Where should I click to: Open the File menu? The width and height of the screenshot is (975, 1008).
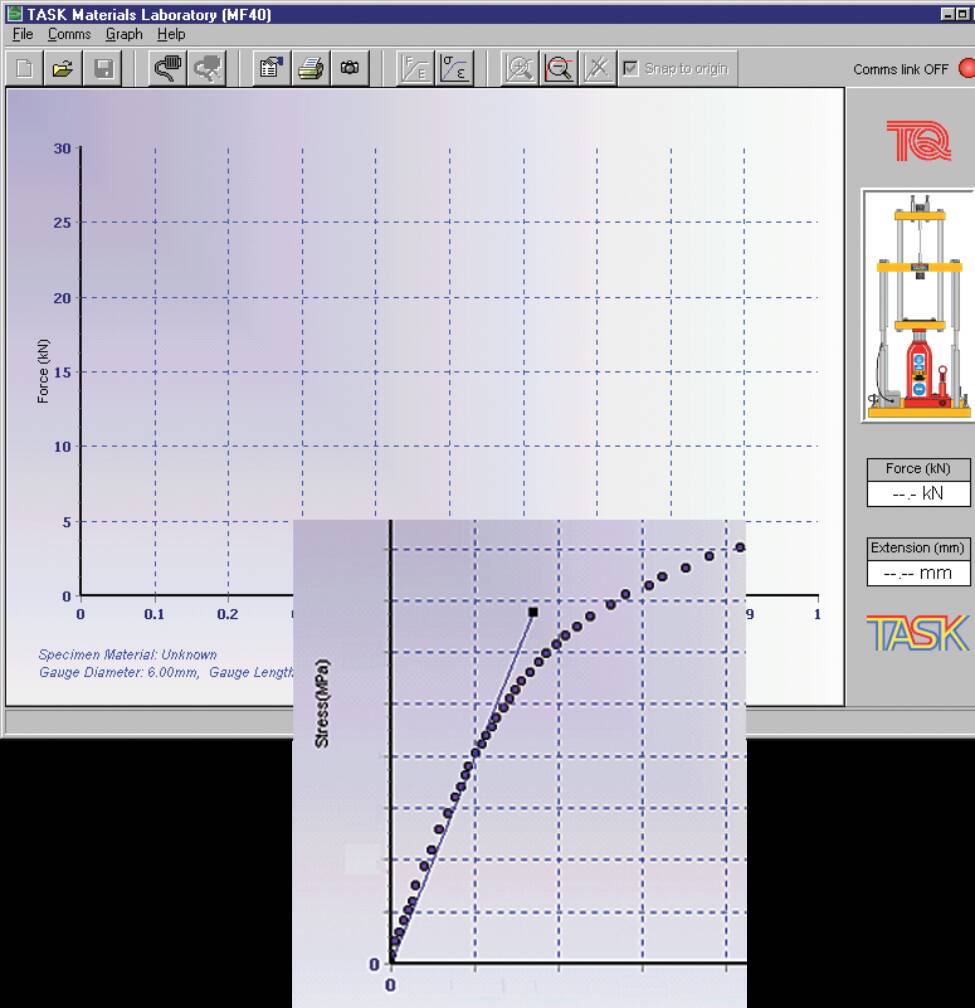[x=20, y=34]
